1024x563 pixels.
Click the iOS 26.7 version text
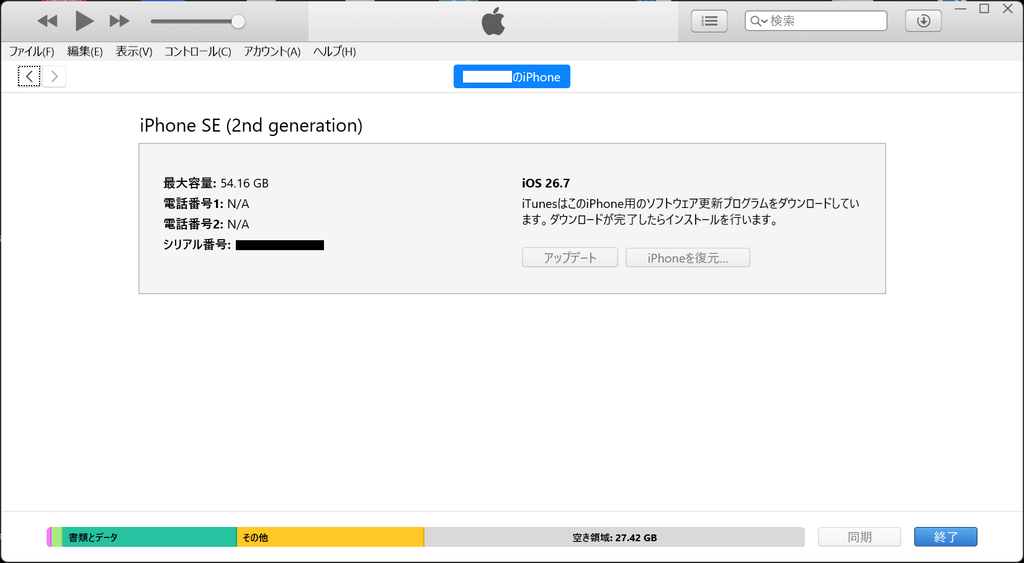tap(545, 183)
